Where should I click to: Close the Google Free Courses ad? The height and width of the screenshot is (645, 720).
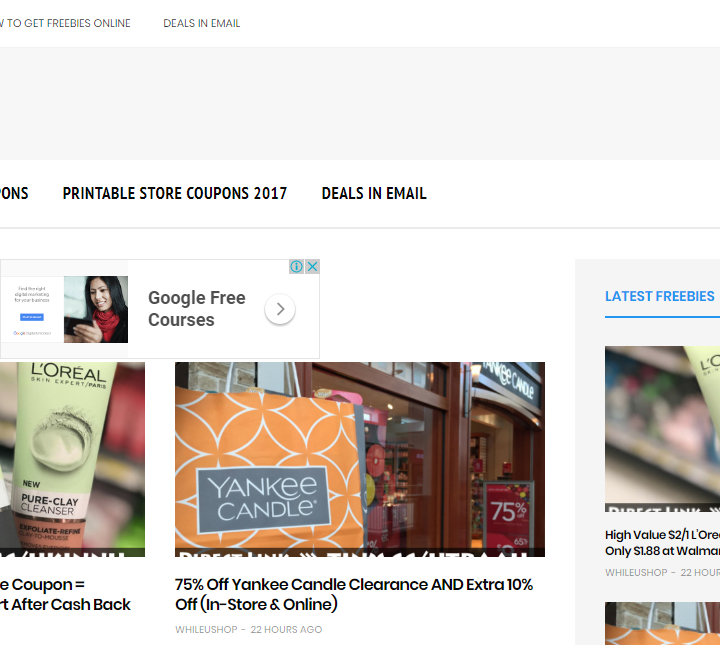[x=312, y=267]
